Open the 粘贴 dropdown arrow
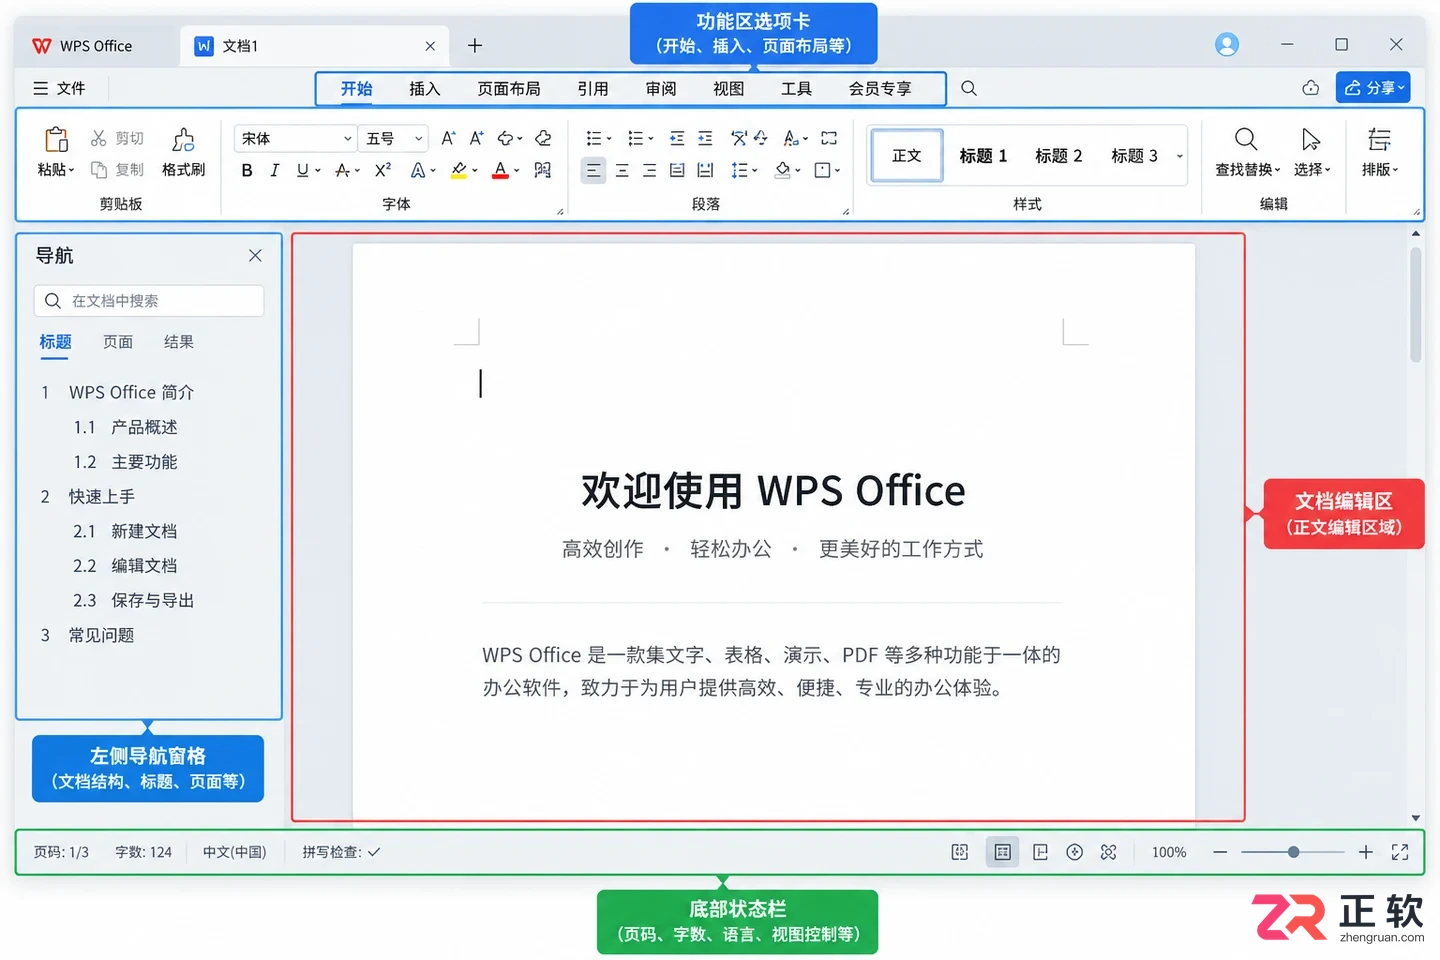 [x=71, y=171]
